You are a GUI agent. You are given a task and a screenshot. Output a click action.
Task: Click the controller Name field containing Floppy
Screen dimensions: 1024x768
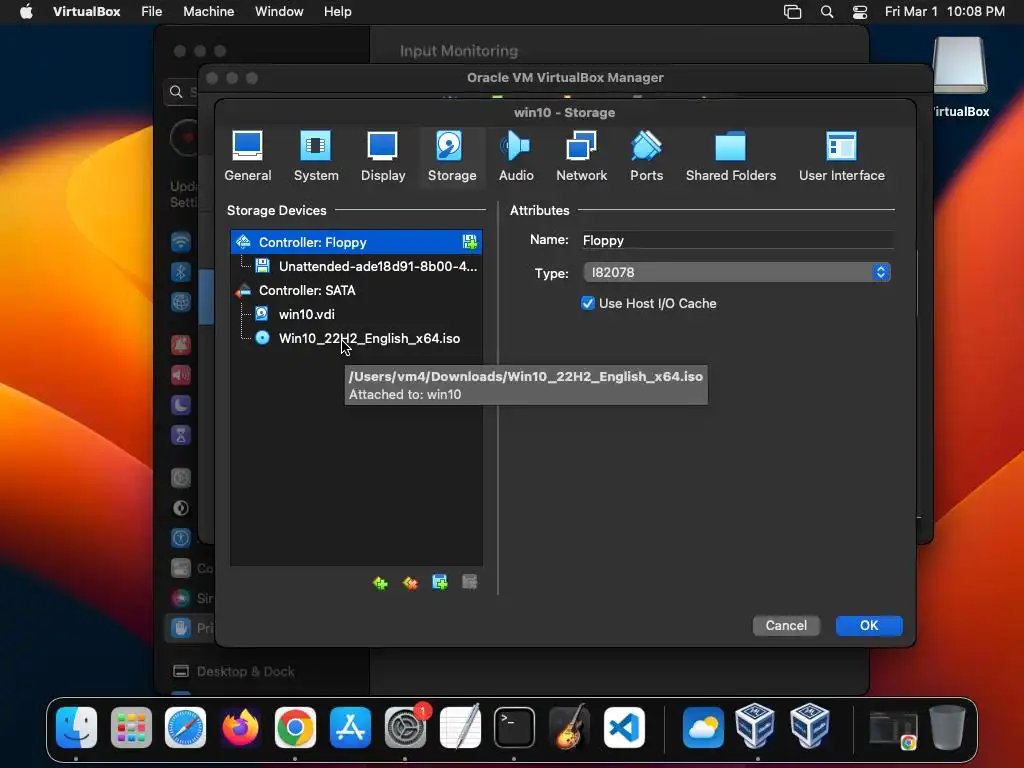[737, 240]
